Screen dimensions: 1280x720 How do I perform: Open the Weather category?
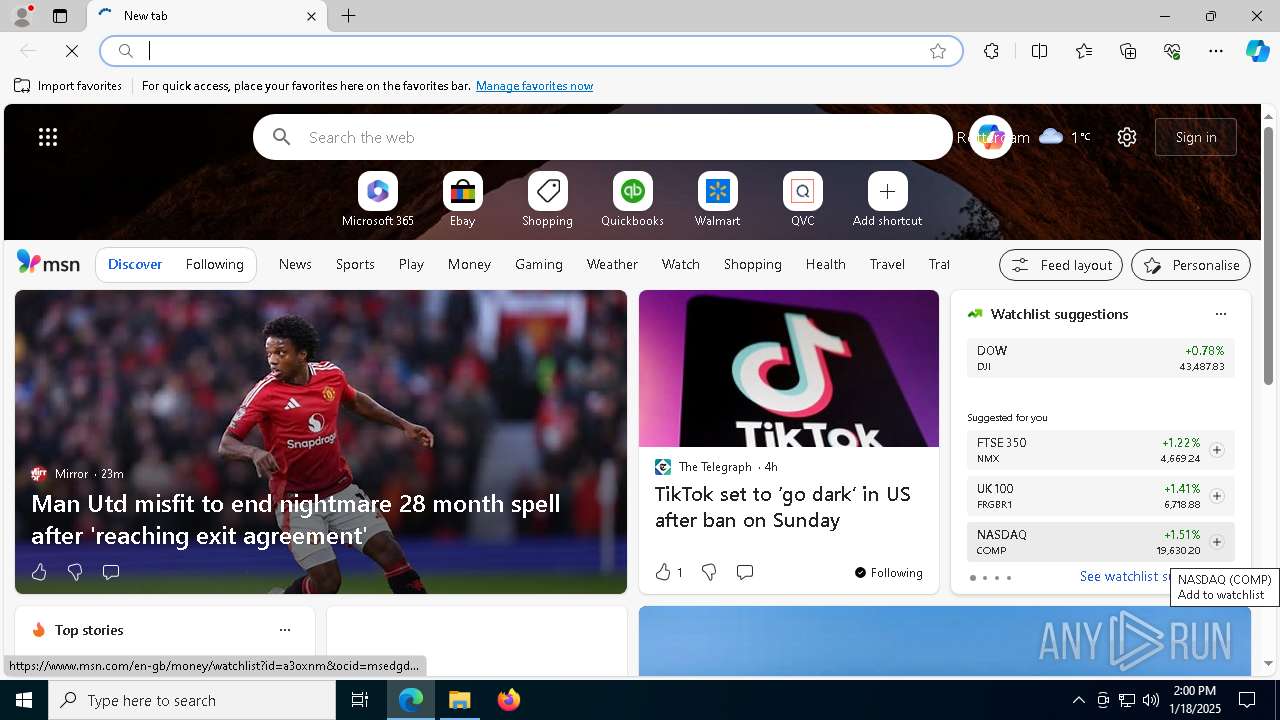[x=612, y=264]
